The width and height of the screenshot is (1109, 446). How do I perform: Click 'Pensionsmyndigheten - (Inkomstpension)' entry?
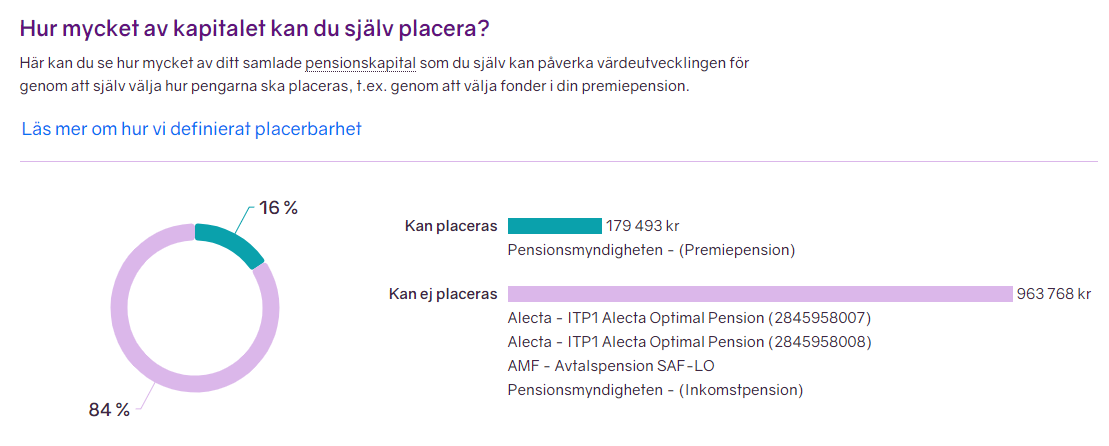(655, 390)
